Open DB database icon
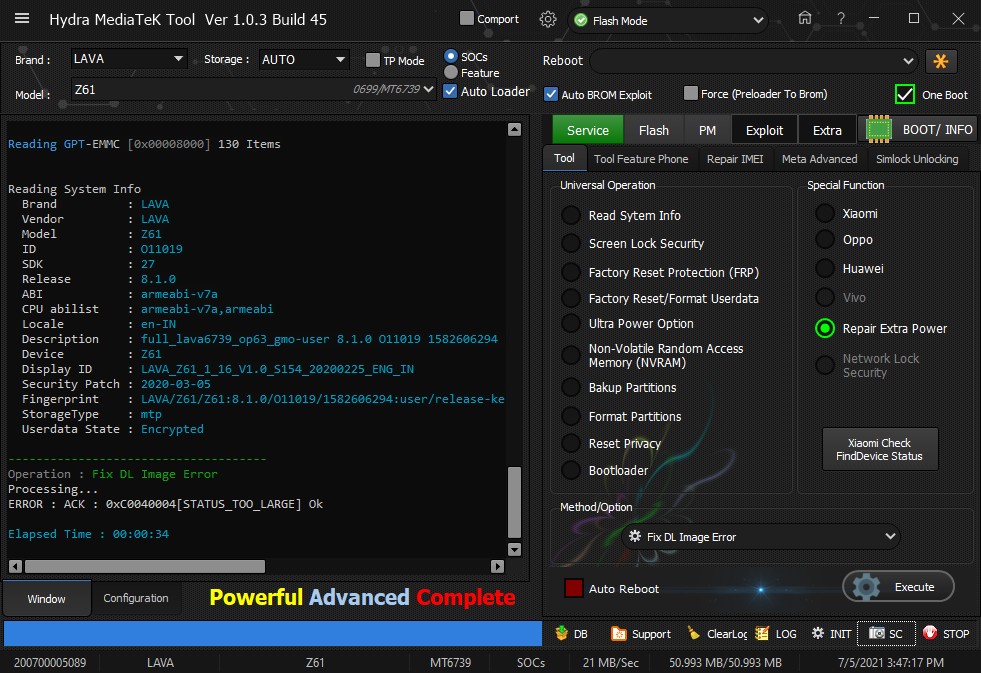981x673 pixels. [562, 633]
